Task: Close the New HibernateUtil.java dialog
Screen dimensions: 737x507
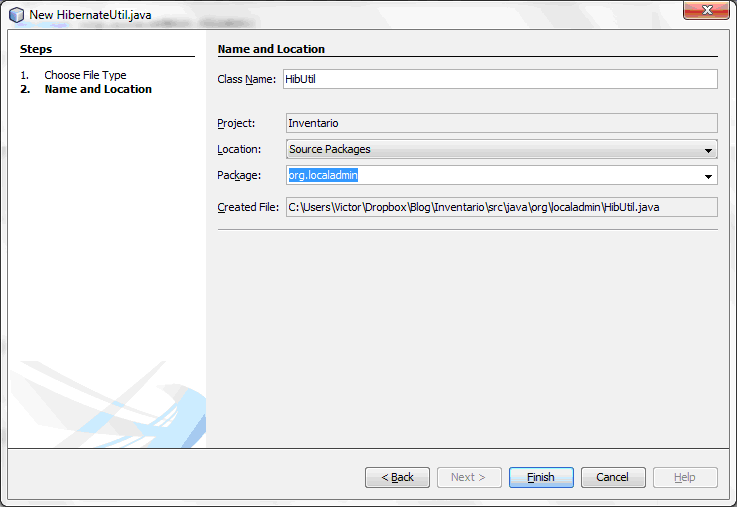Action: click(x=706, y=10)
